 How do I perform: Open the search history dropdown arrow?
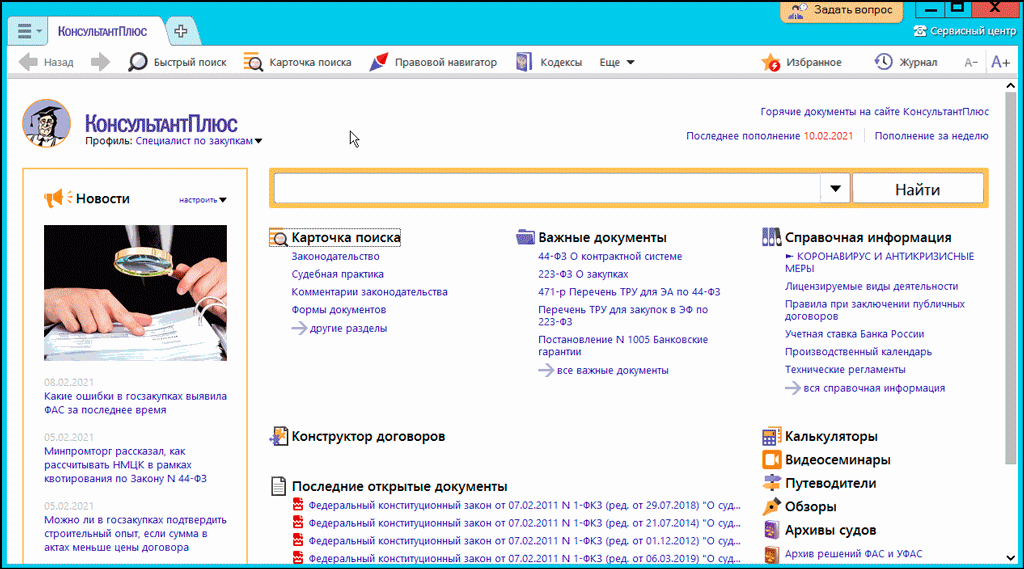click(x=835, y=189)
